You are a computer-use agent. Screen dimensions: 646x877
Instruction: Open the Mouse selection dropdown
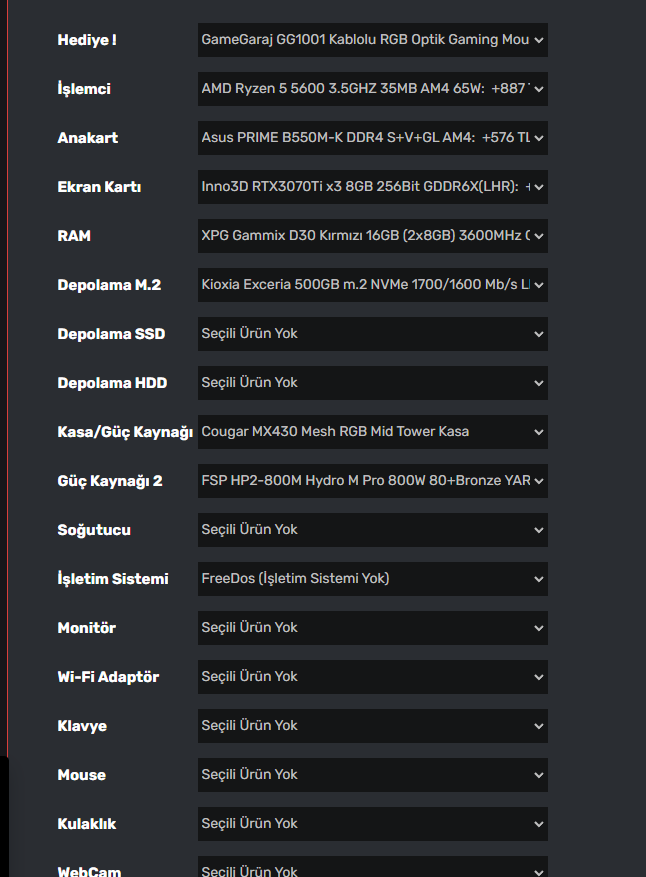[372, 775]
